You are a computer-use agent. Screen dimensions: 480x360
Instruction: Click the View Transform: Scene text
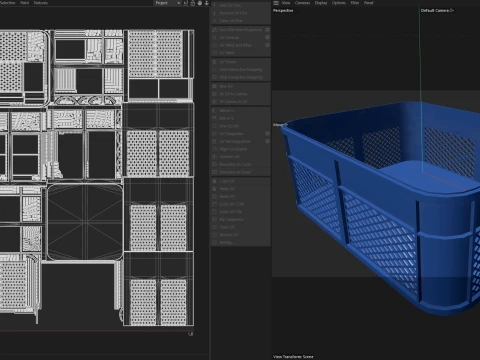(x=293, y=357)
